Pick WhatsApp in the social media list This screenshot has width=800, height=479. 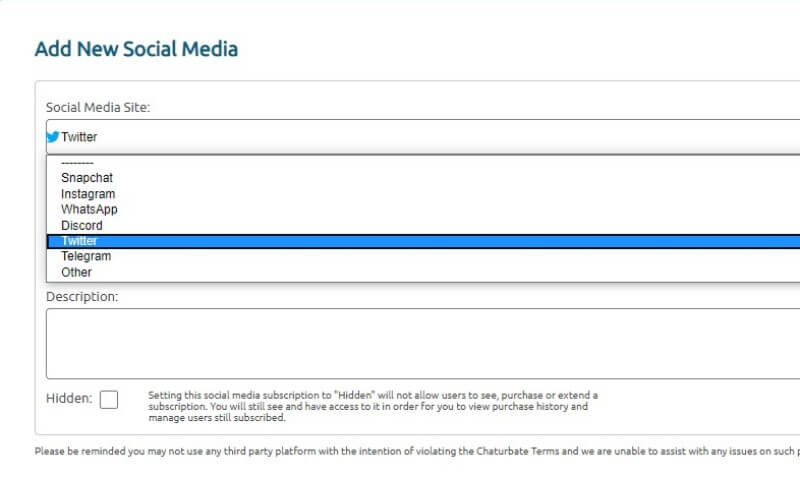pyautogui.click(x=423, y=209)
